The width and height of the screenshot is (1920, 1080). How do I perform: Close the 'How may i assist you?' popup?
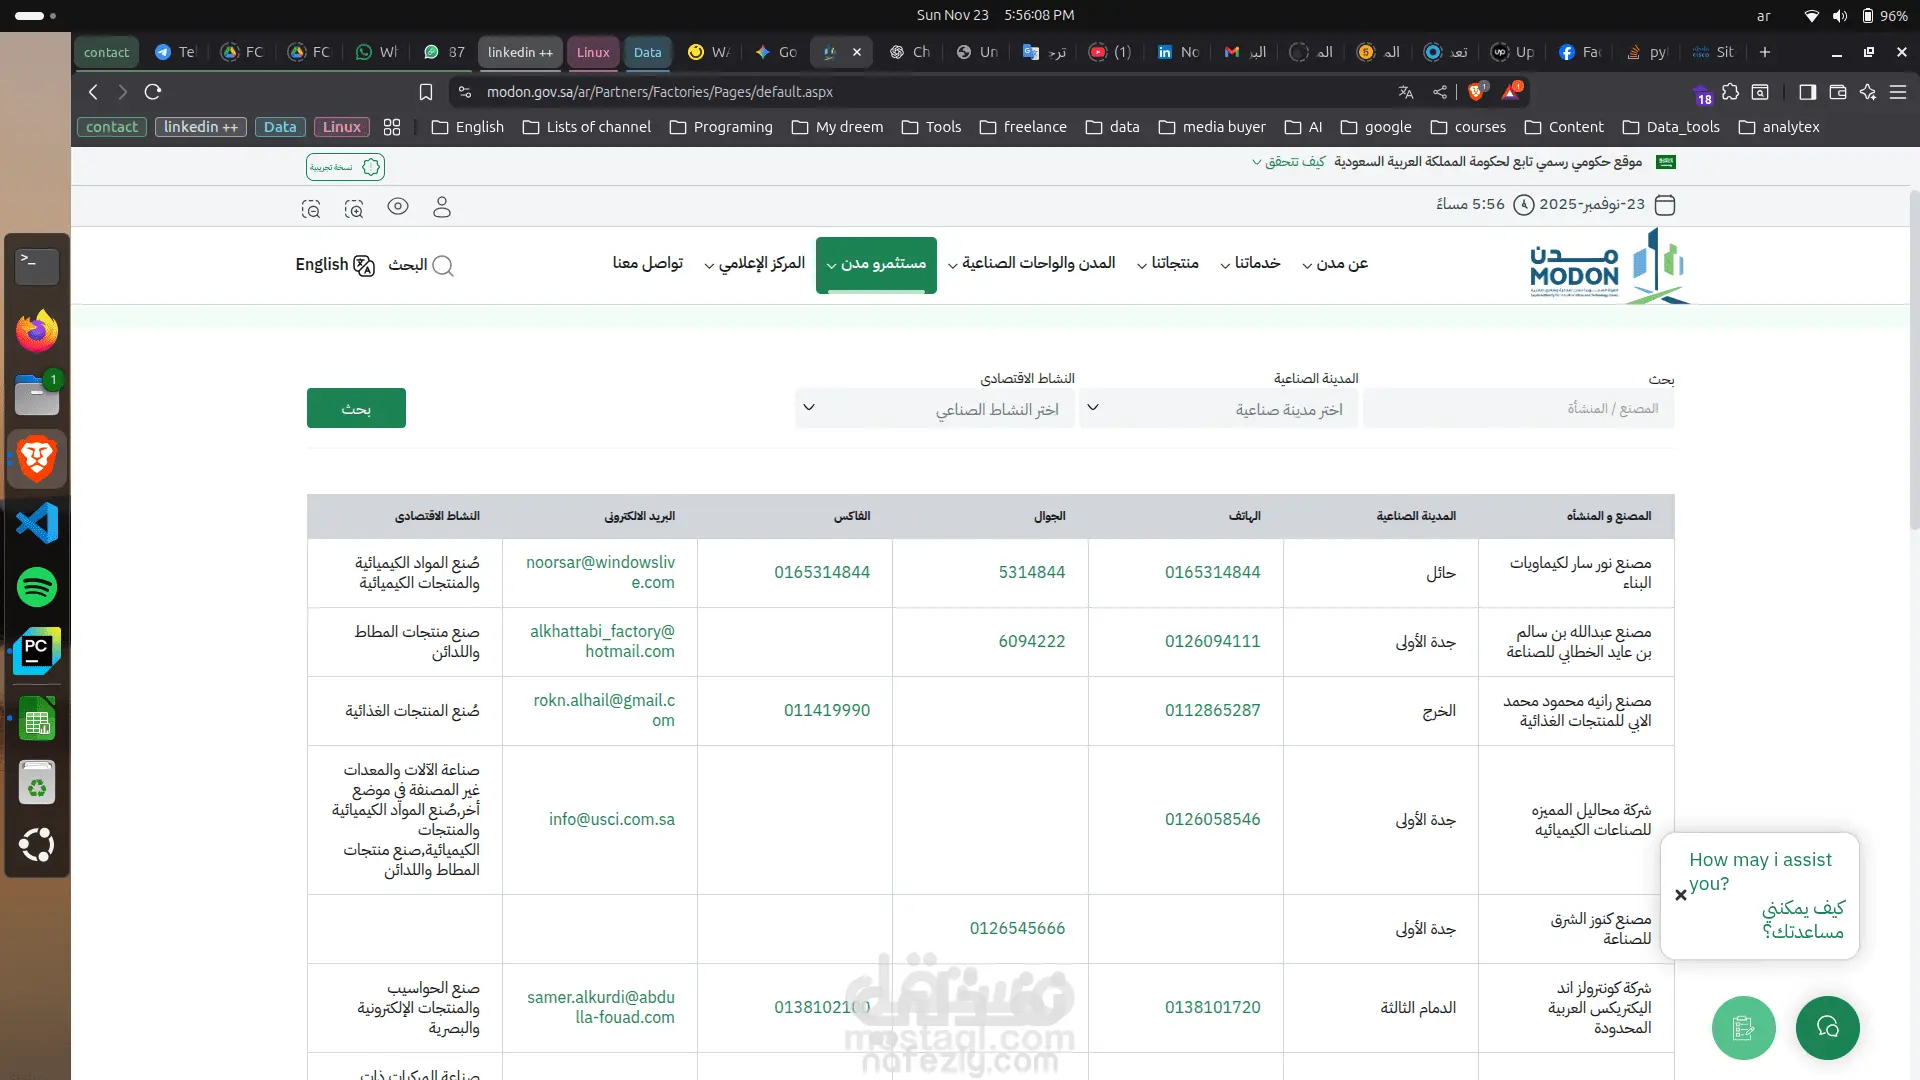pyautogui.click(x=1681, y=895)
